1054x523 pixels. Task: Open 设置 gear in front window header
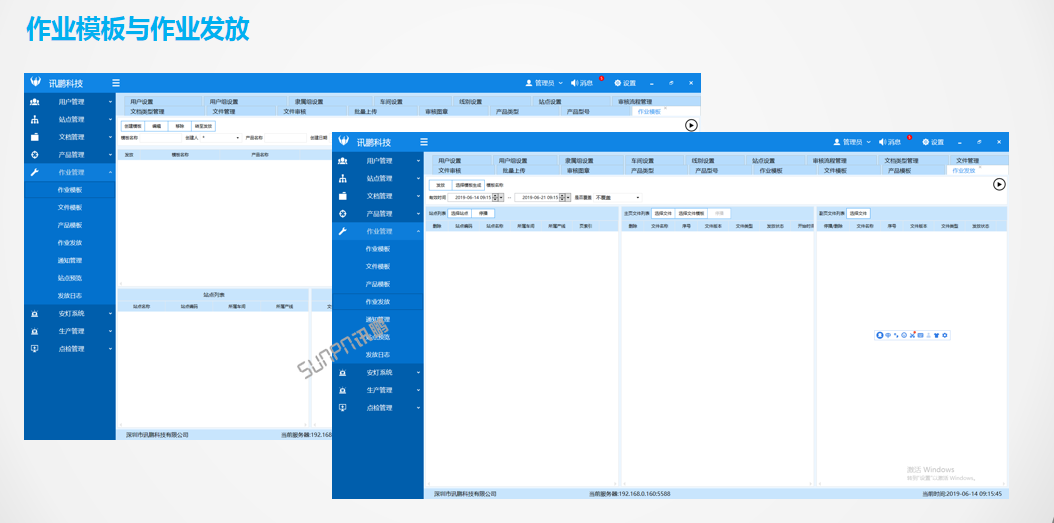pos(931,142)
